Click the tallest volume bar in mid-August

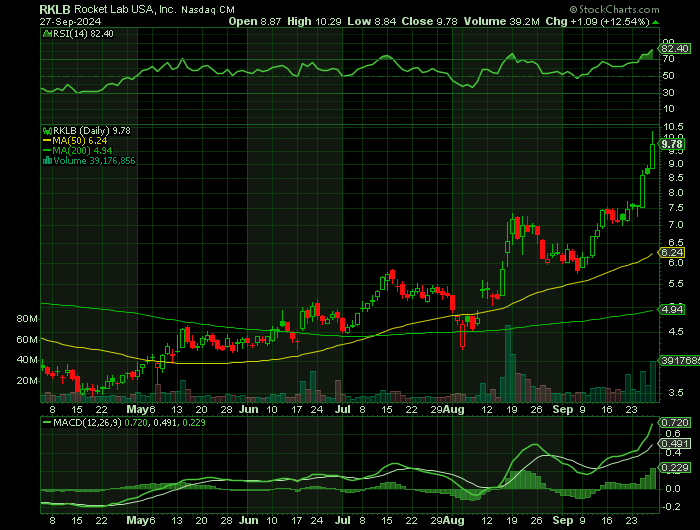coord(507,364)
